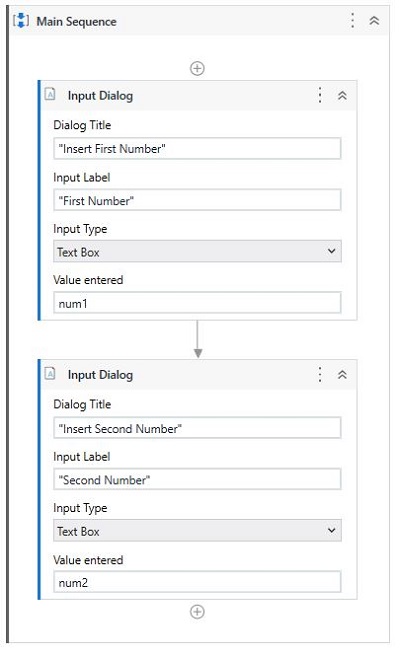Open Main Sequence options menu (three dots)
This screenshot has width=400, height=655.
(x=353, y=20)
